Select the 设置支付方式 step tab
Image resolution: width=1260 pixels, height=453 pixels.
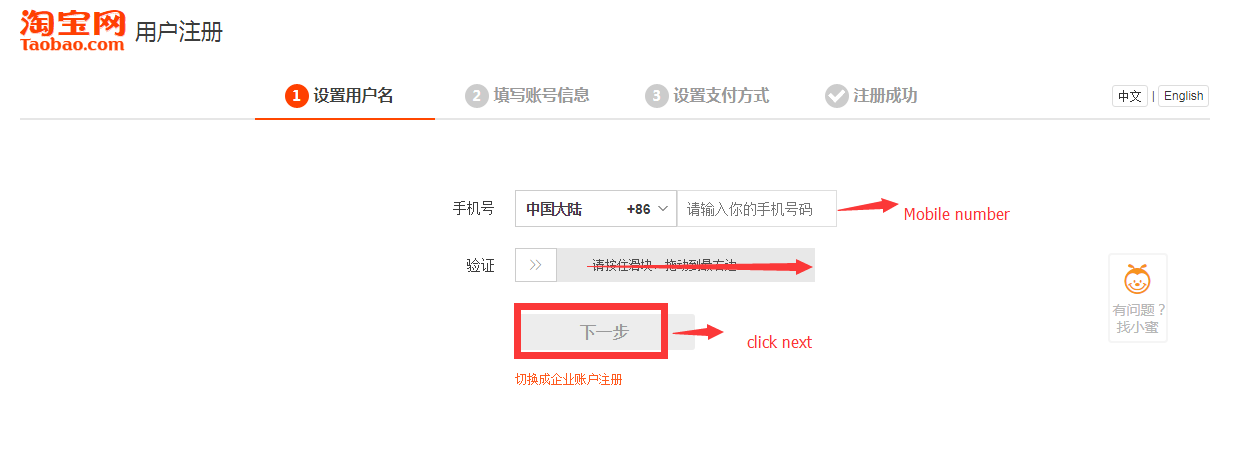707,96
